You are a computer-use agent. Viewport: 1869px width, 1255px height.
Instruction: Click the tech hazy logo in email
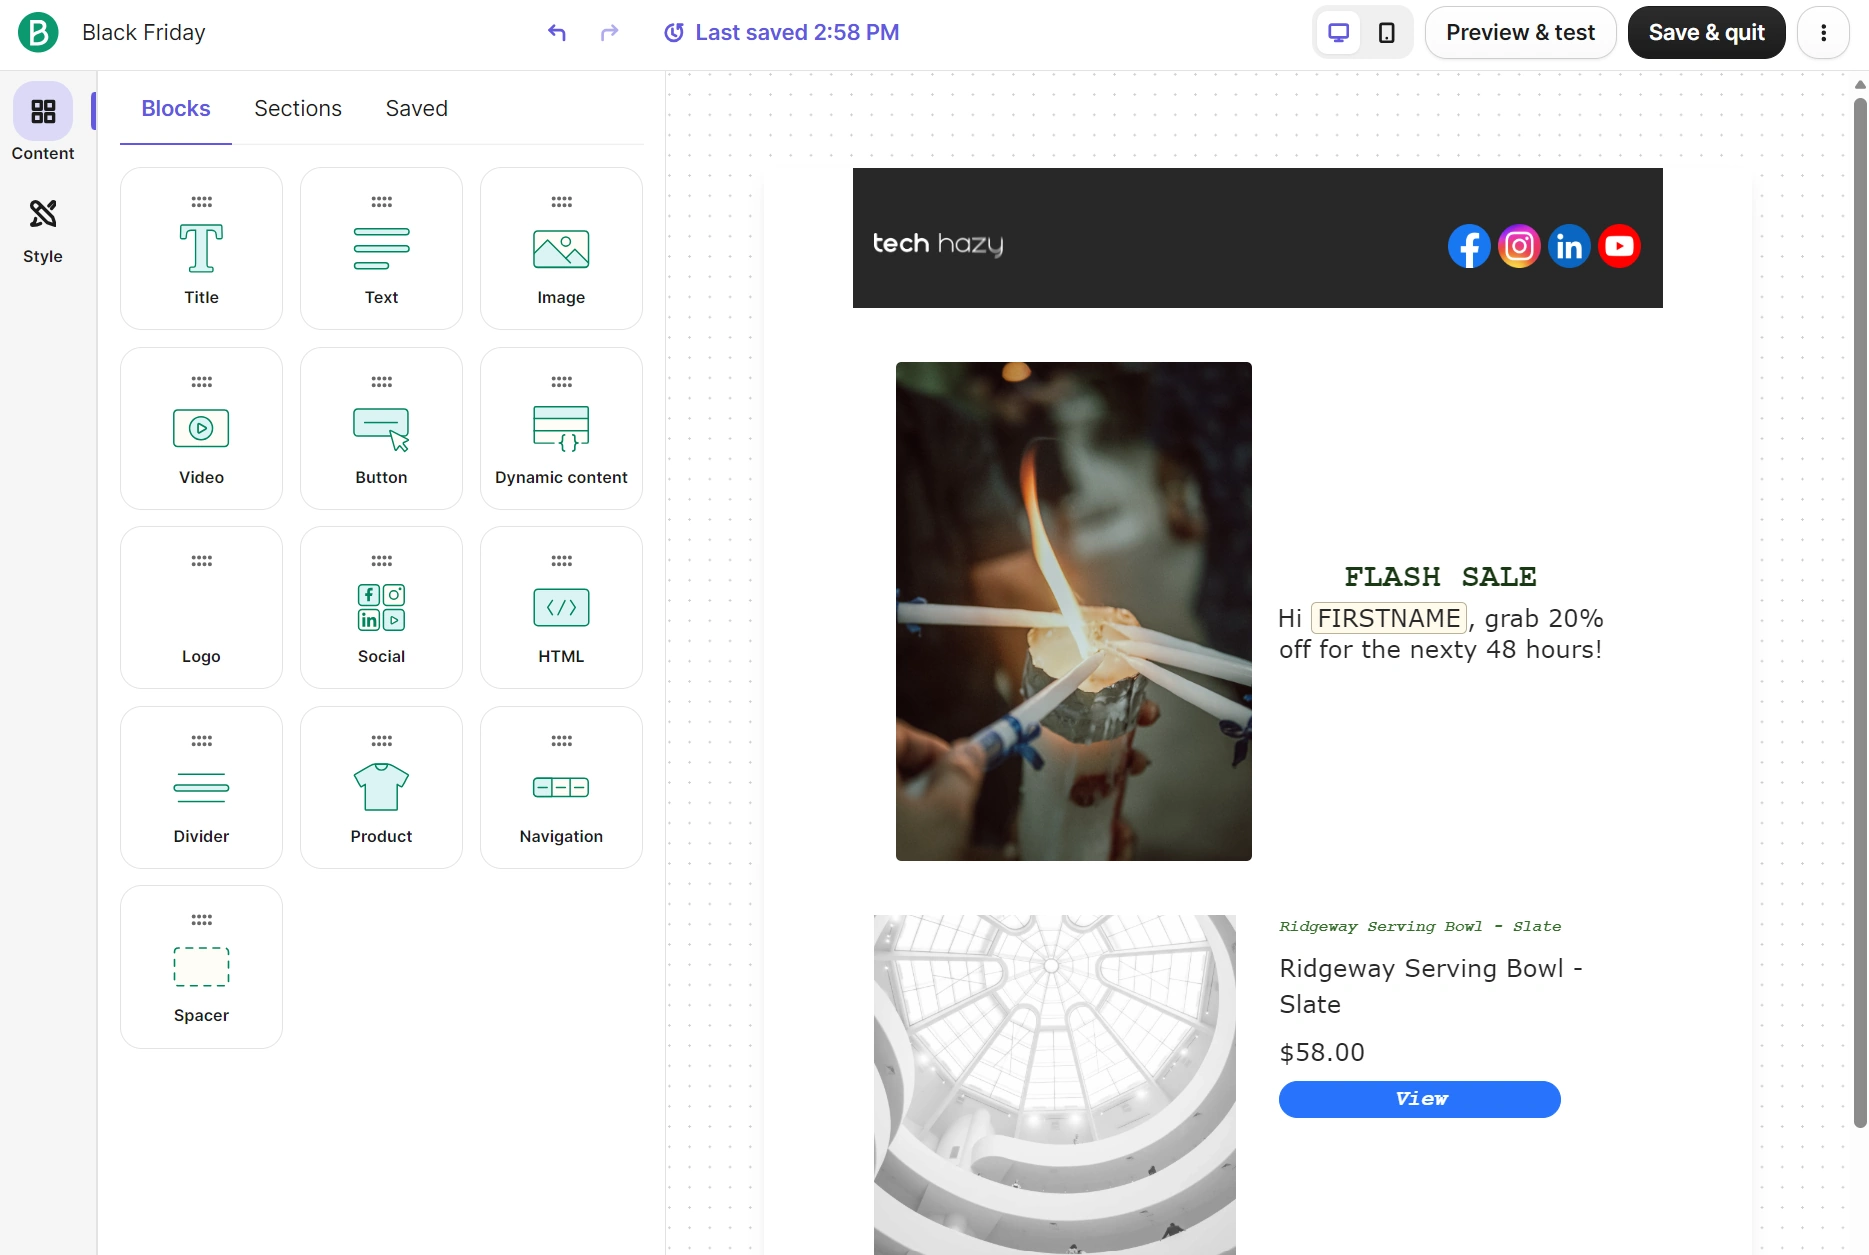point(938,244)
